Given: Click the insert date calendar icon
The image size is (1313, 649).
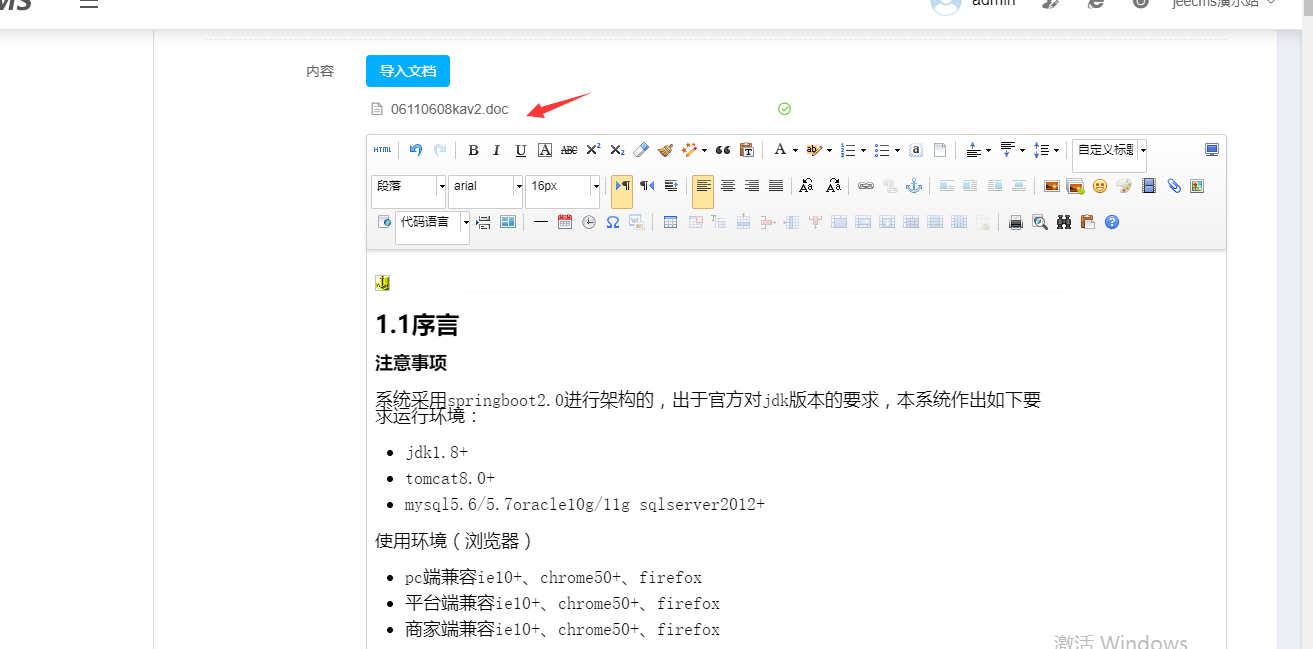Looking at the screenshot, I should (565, 222).
